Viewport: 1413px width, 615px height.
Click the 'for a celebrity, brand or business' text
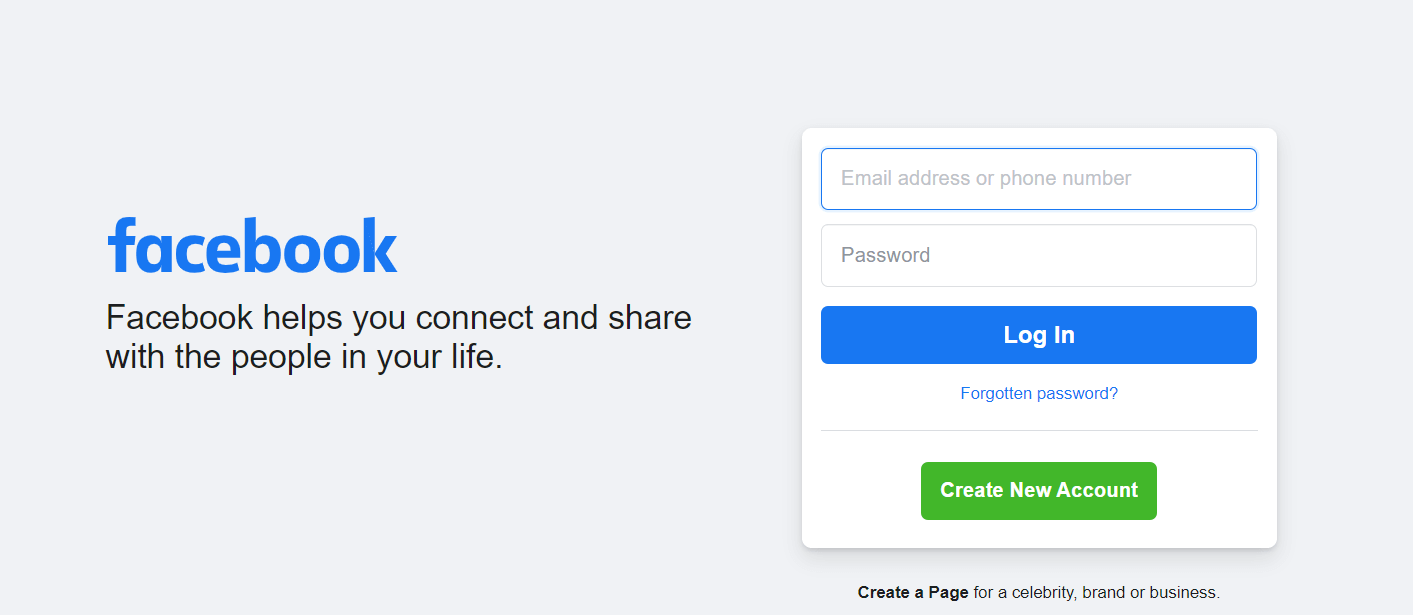(x=1096, y=593)
